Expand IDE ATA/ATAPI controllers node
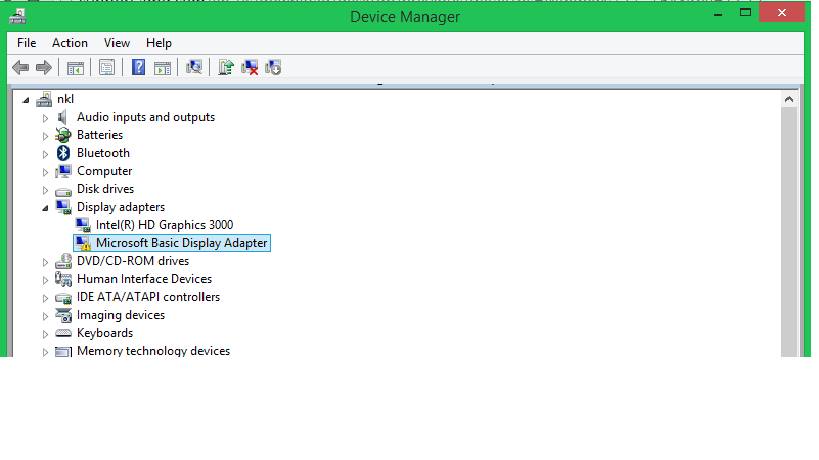The width and height of the screenshot is (819, 460). [x=45, y=298]
